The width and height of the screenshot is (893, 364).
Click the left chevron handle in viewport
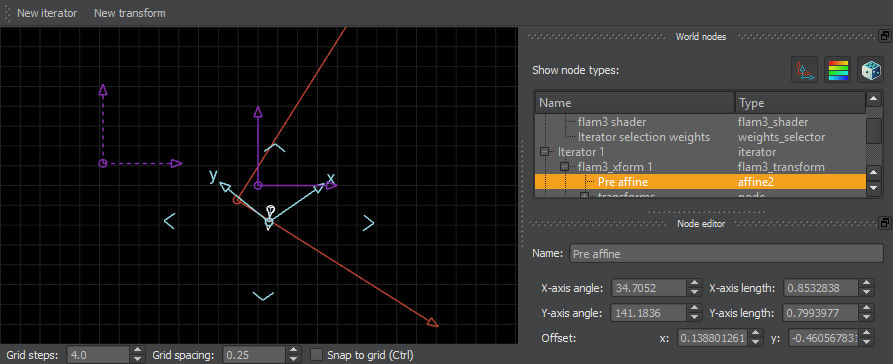pos(169,221)
